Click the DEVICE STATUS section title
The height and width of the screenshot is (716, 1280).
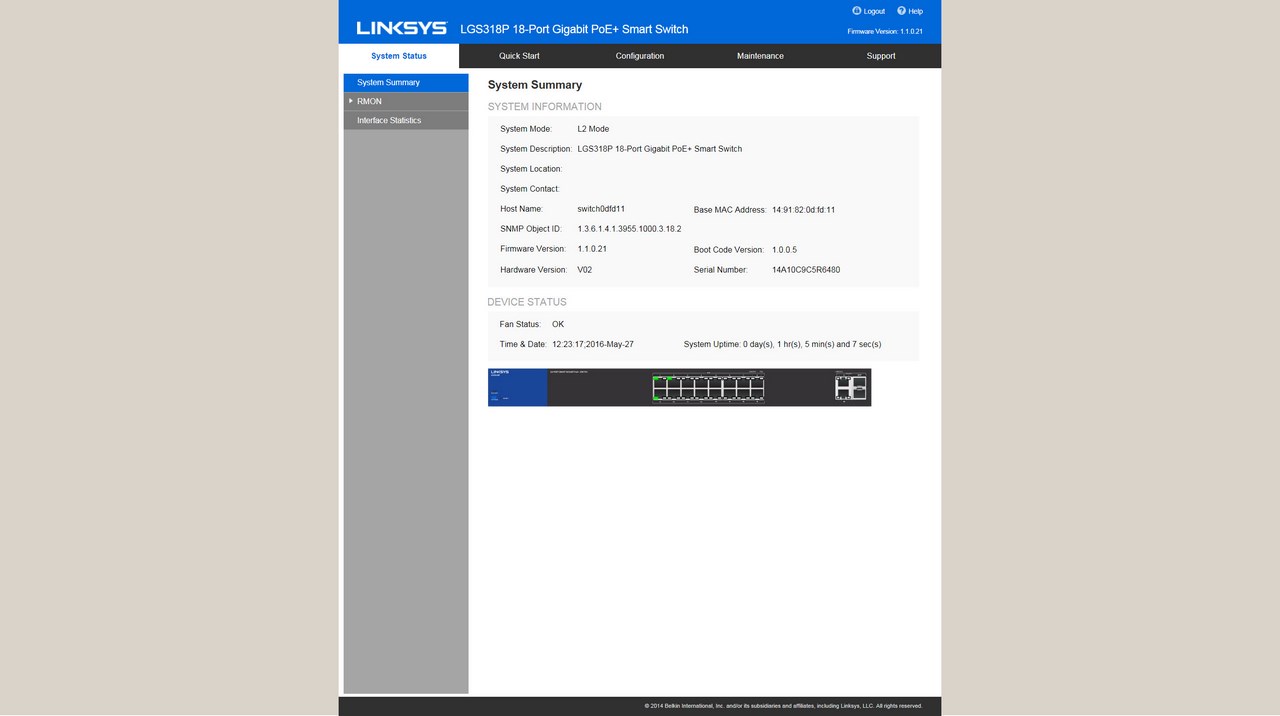pyautogui.click(x=527, y=302)
